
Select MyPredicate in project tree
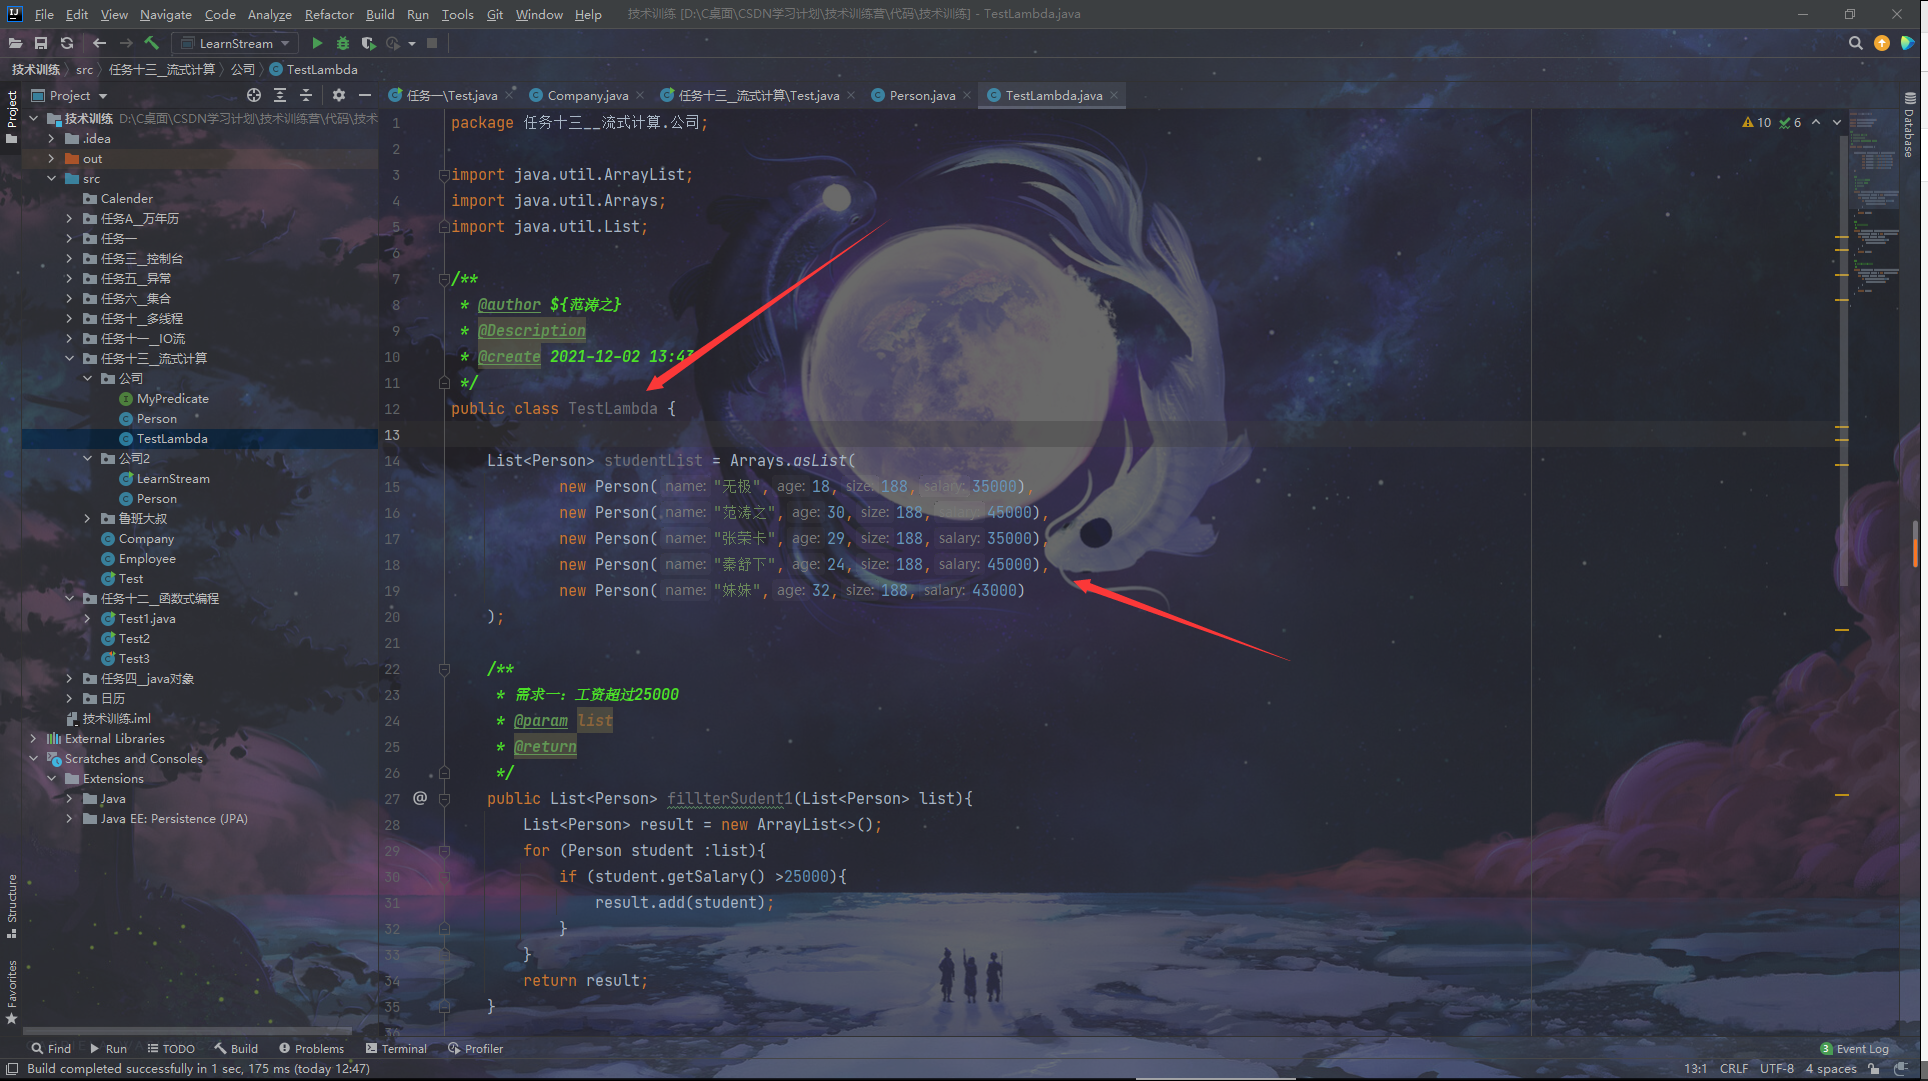click(x=172, y=398)
